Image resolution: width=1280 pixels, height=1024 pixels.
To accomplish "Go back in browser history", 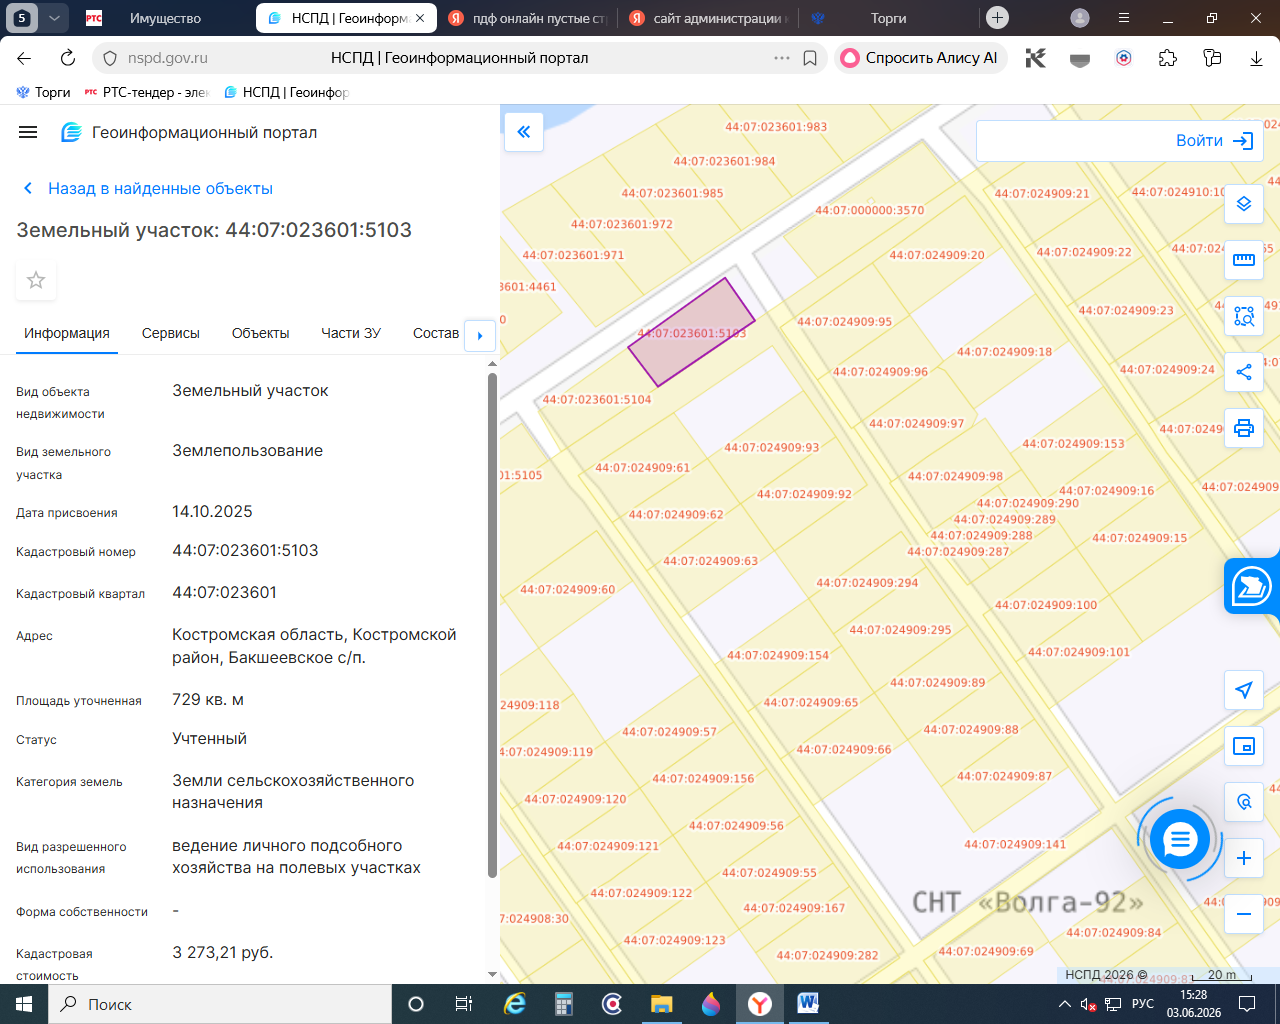I will [x=25, y=58].
